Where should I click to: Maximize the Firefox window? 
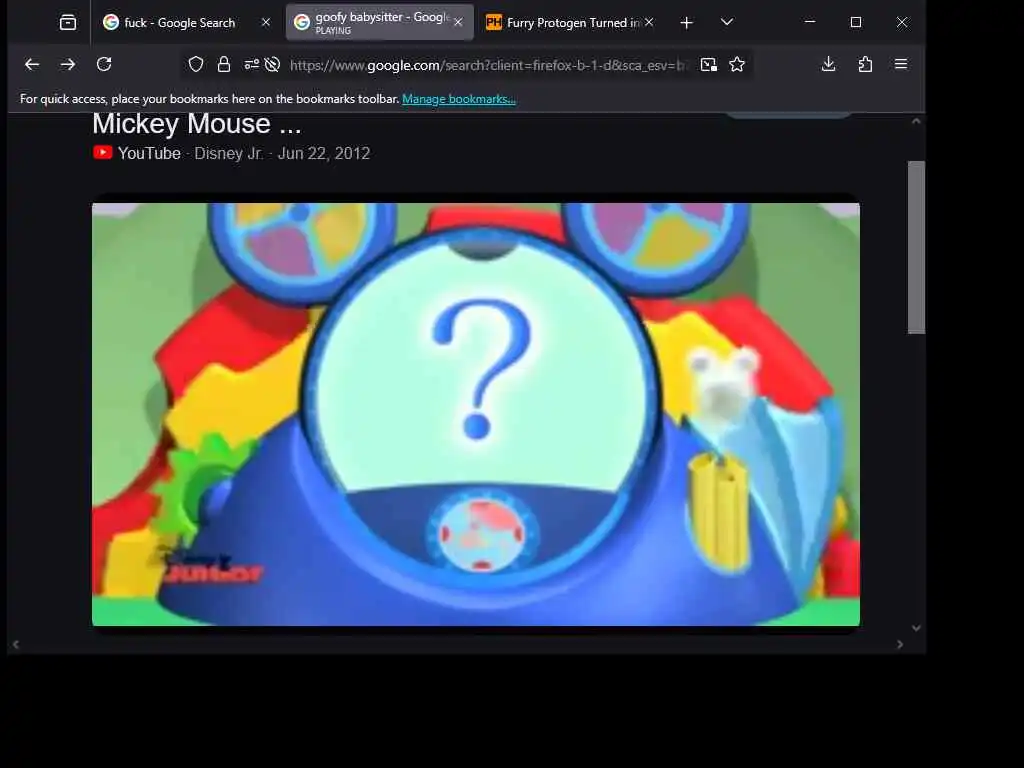(856, 22)
